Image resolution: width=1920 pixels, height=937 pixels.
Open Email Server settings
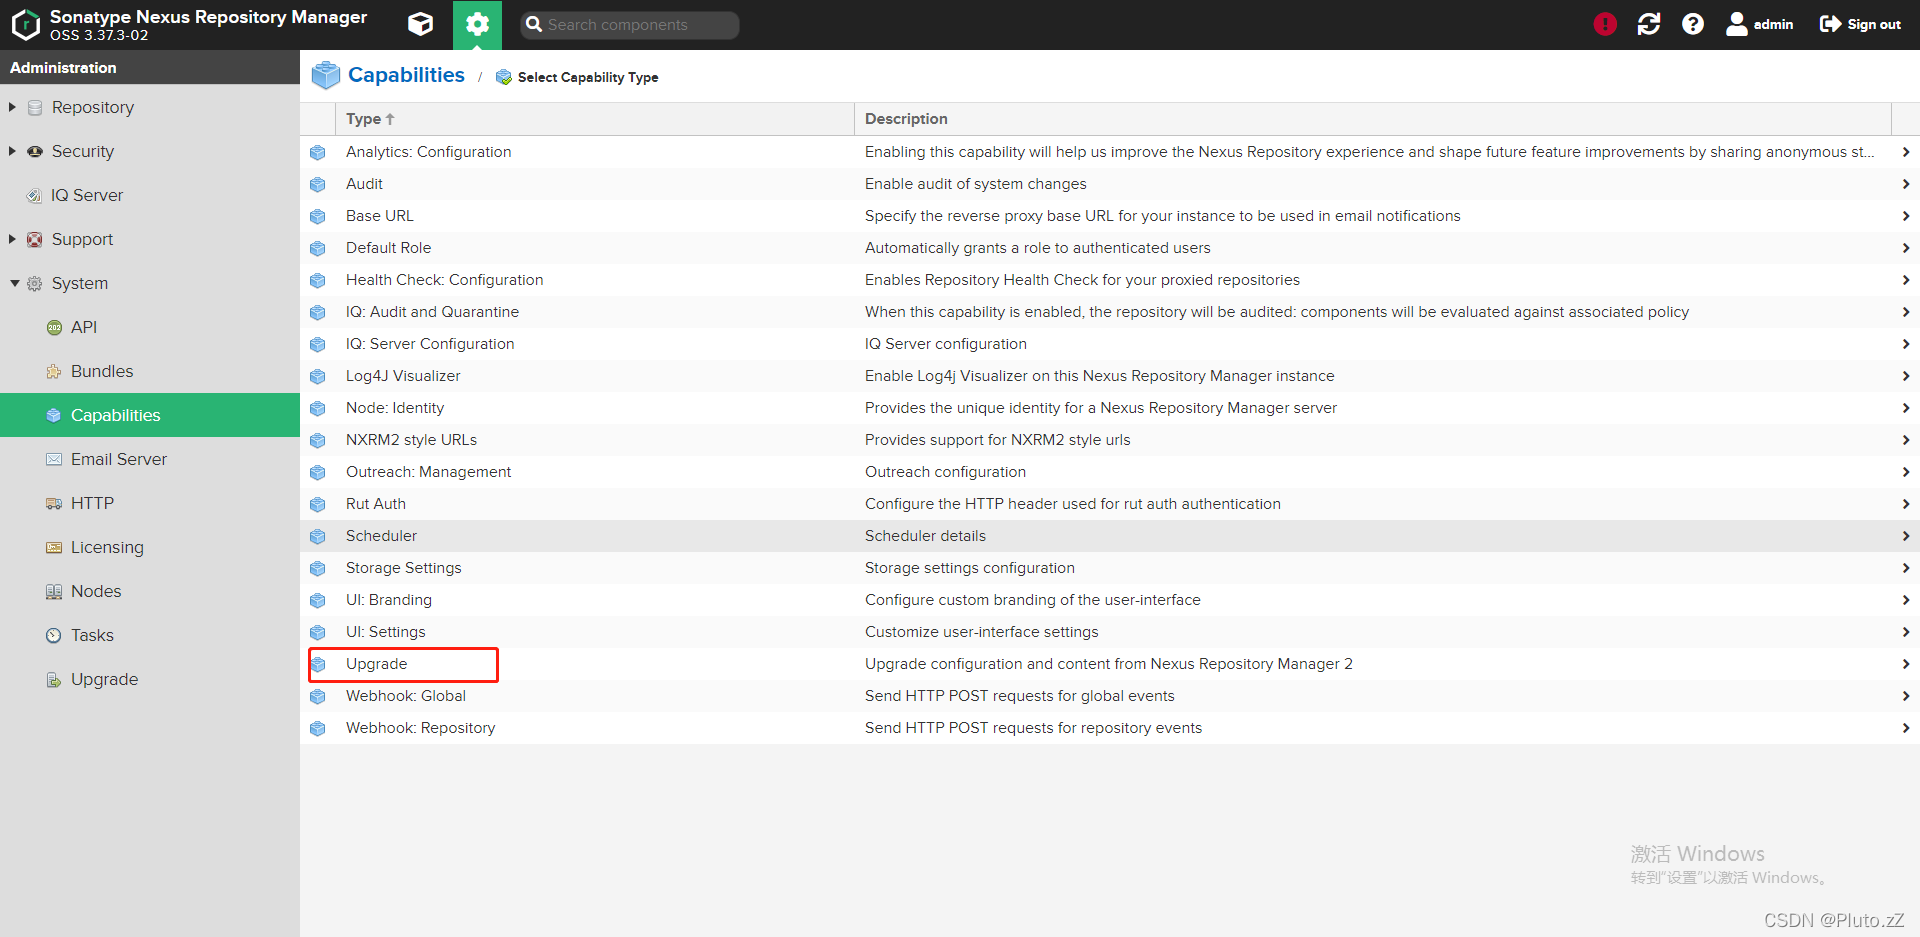tap(119, 459)
